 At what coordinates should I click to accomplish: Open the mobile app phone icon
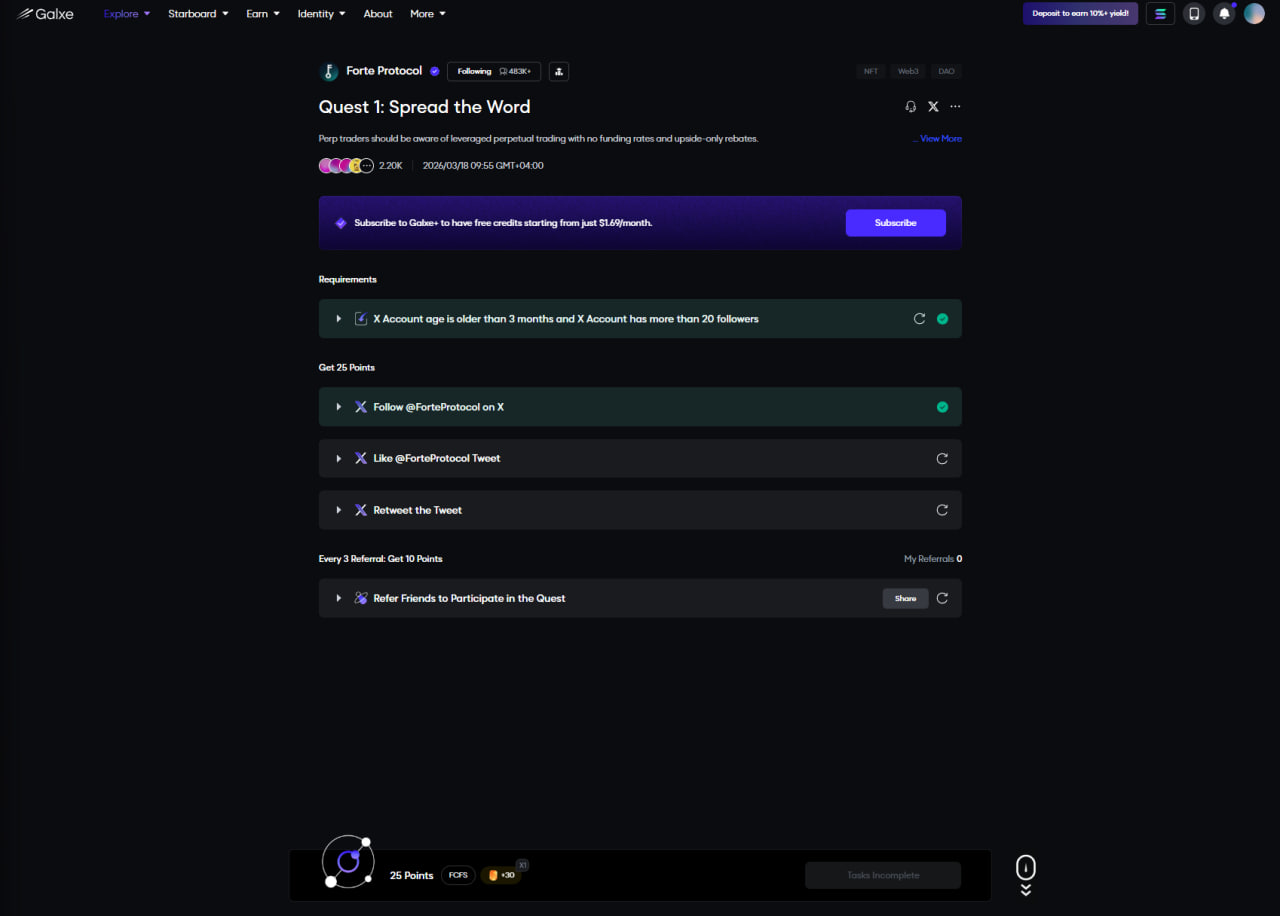[x=1193, y=14]
